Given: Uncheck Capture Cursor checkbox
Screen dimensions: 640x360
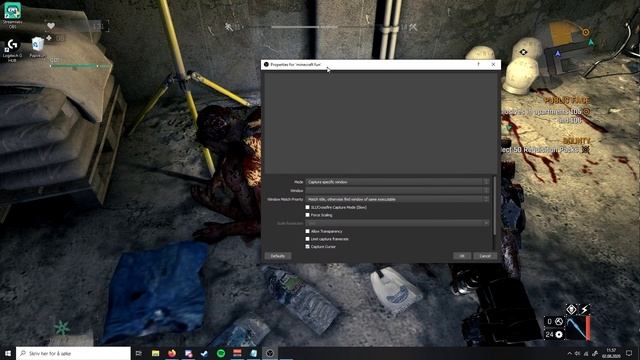Looking at the screenshot, I should tap(307, 247).
